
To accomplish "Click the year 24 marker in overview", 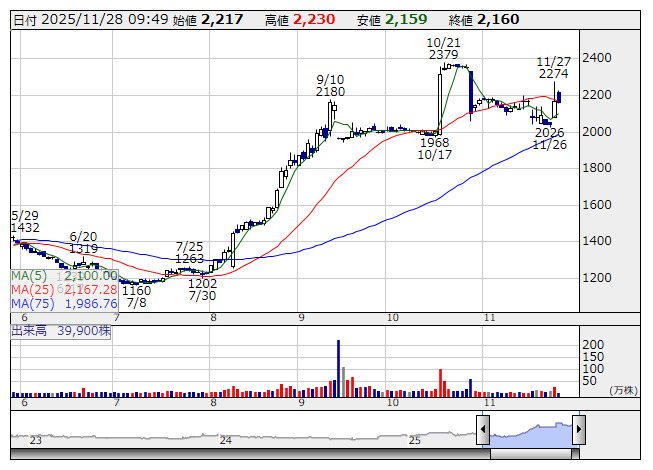I will coord(225,440).
